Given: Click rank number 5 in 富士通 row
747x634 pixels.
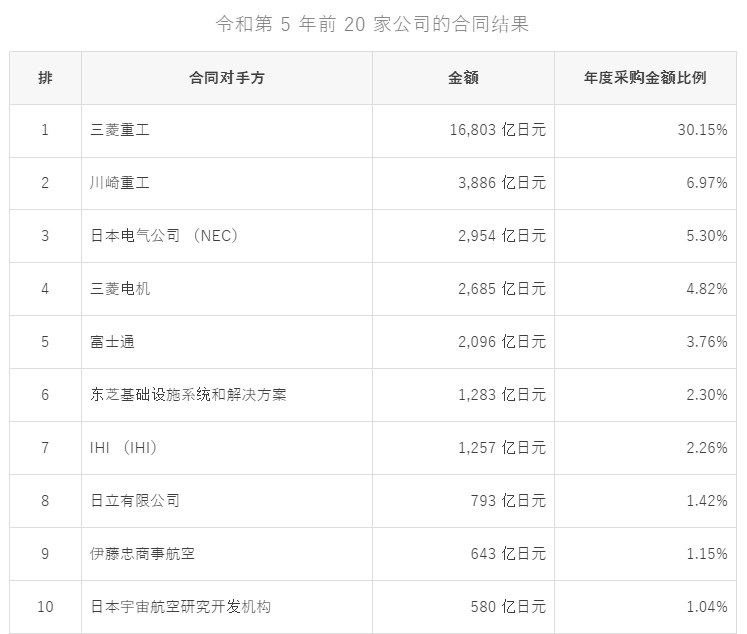Looking at the screenshot, I should coord(45,342).
